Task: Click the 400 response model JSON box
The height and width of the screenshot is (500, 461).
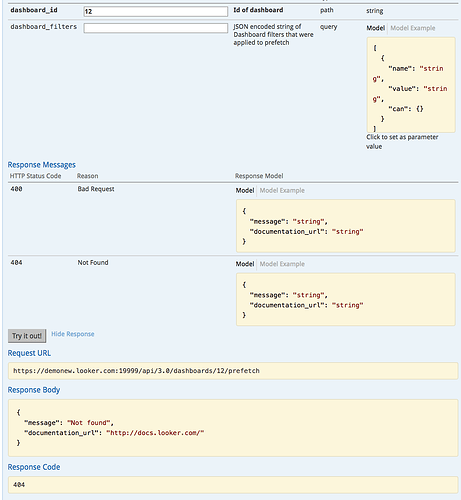Action: [x=346, y=226]
